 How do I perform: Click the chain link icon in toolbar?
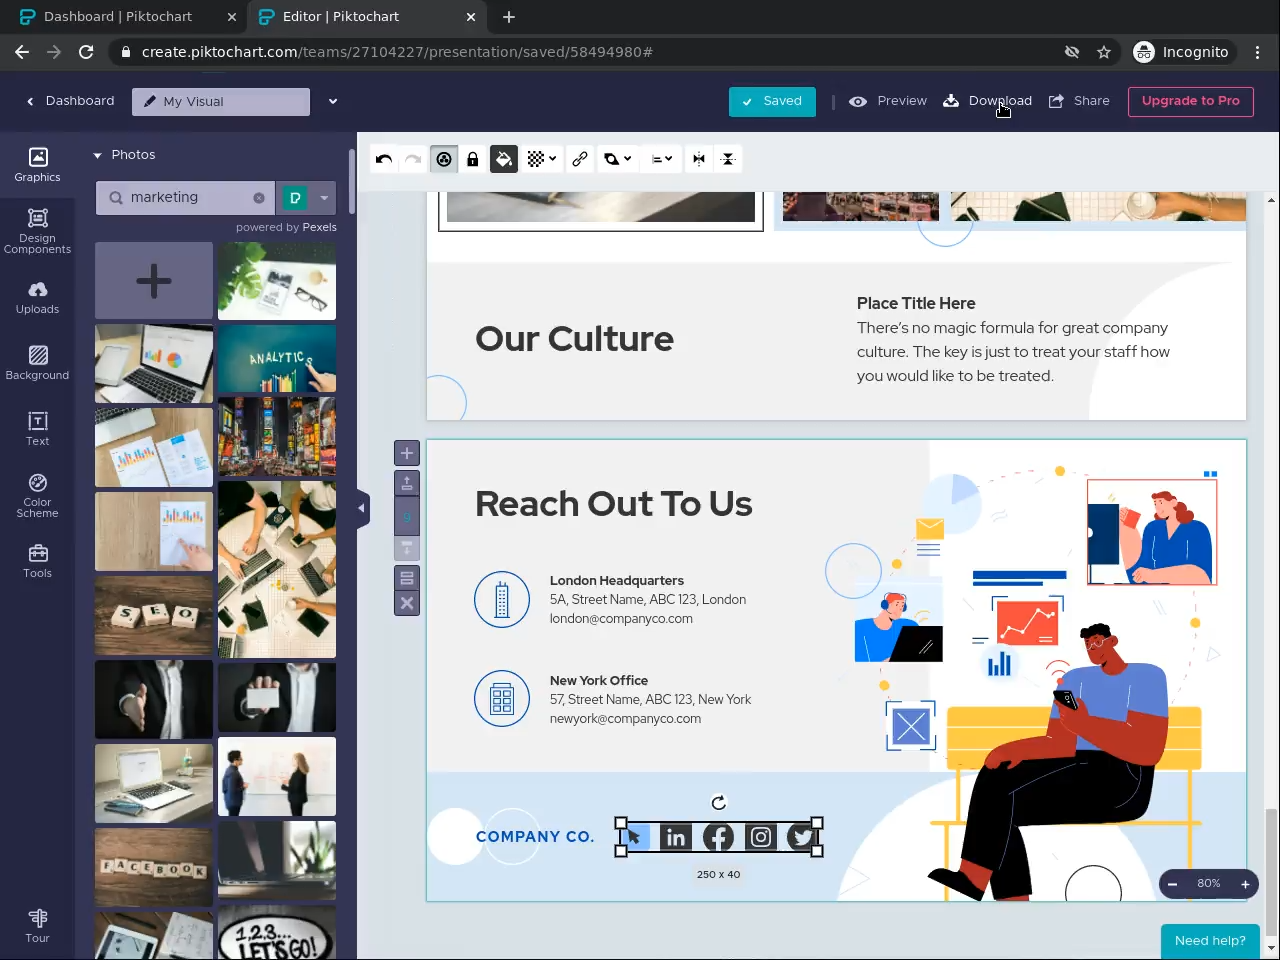(x=580, y=159)
